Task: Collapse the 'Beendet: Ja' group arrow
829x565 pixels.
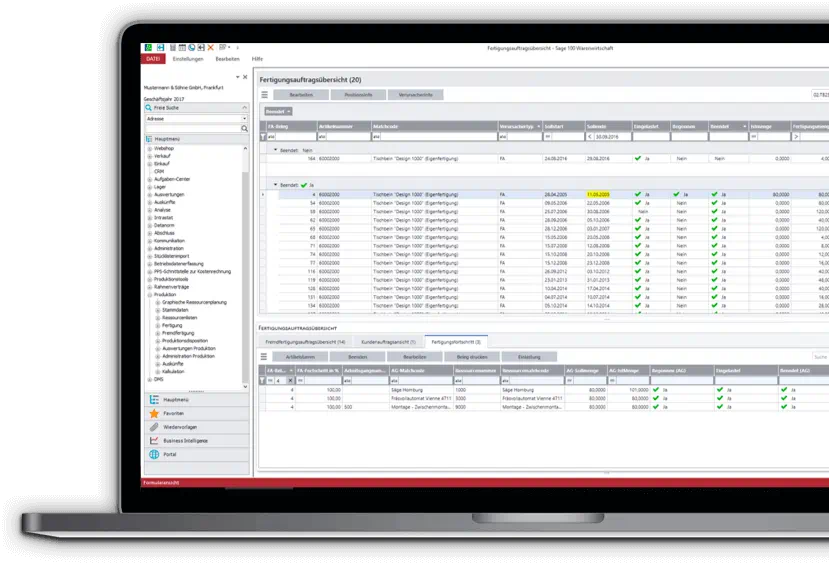Action: [275, 185]
